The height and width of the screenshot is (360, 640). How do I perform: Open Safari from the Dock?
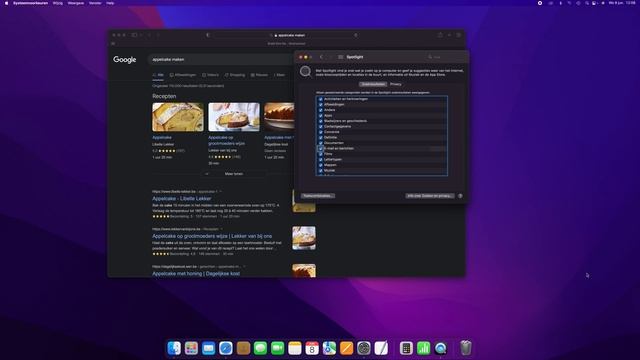tap(226, 348)
